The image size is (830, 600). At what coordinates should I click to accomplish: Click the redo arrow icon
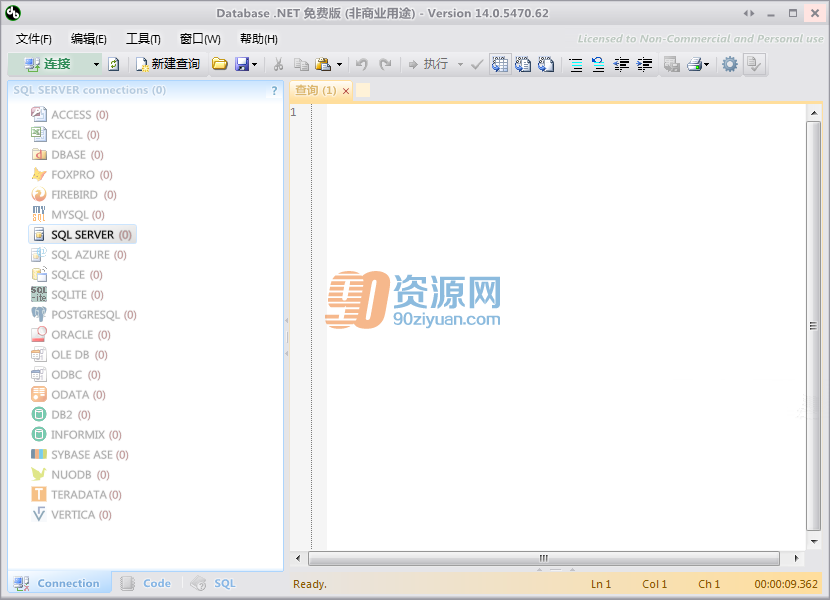[x=385, y=64]
